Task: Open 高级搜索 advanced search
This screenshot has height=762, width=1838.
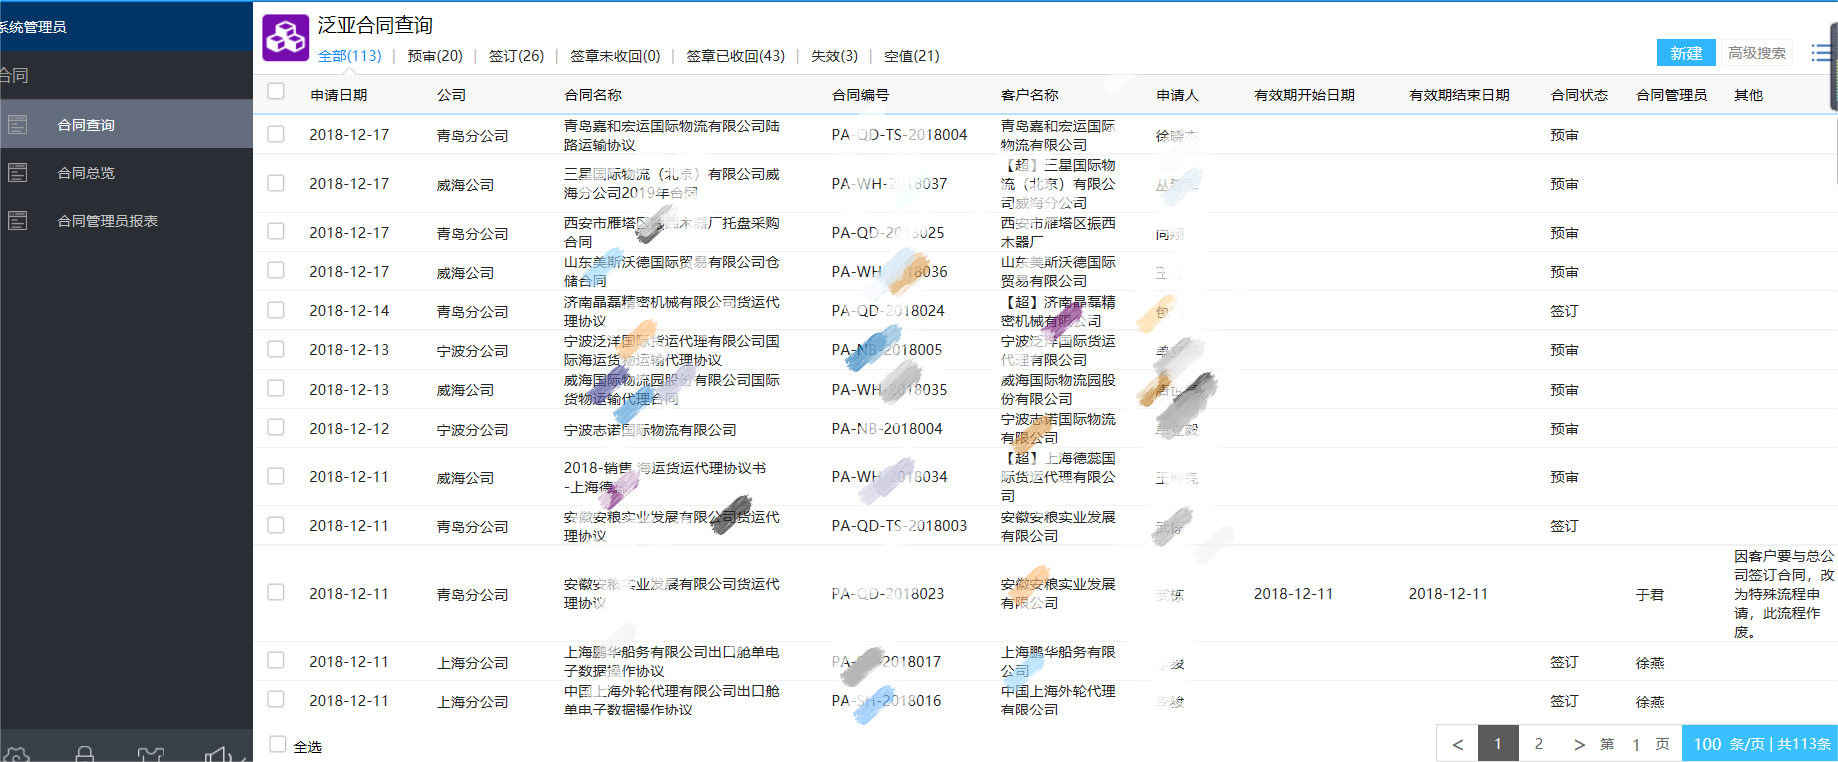Action: pyautogui.click(x=1757, y=53)
